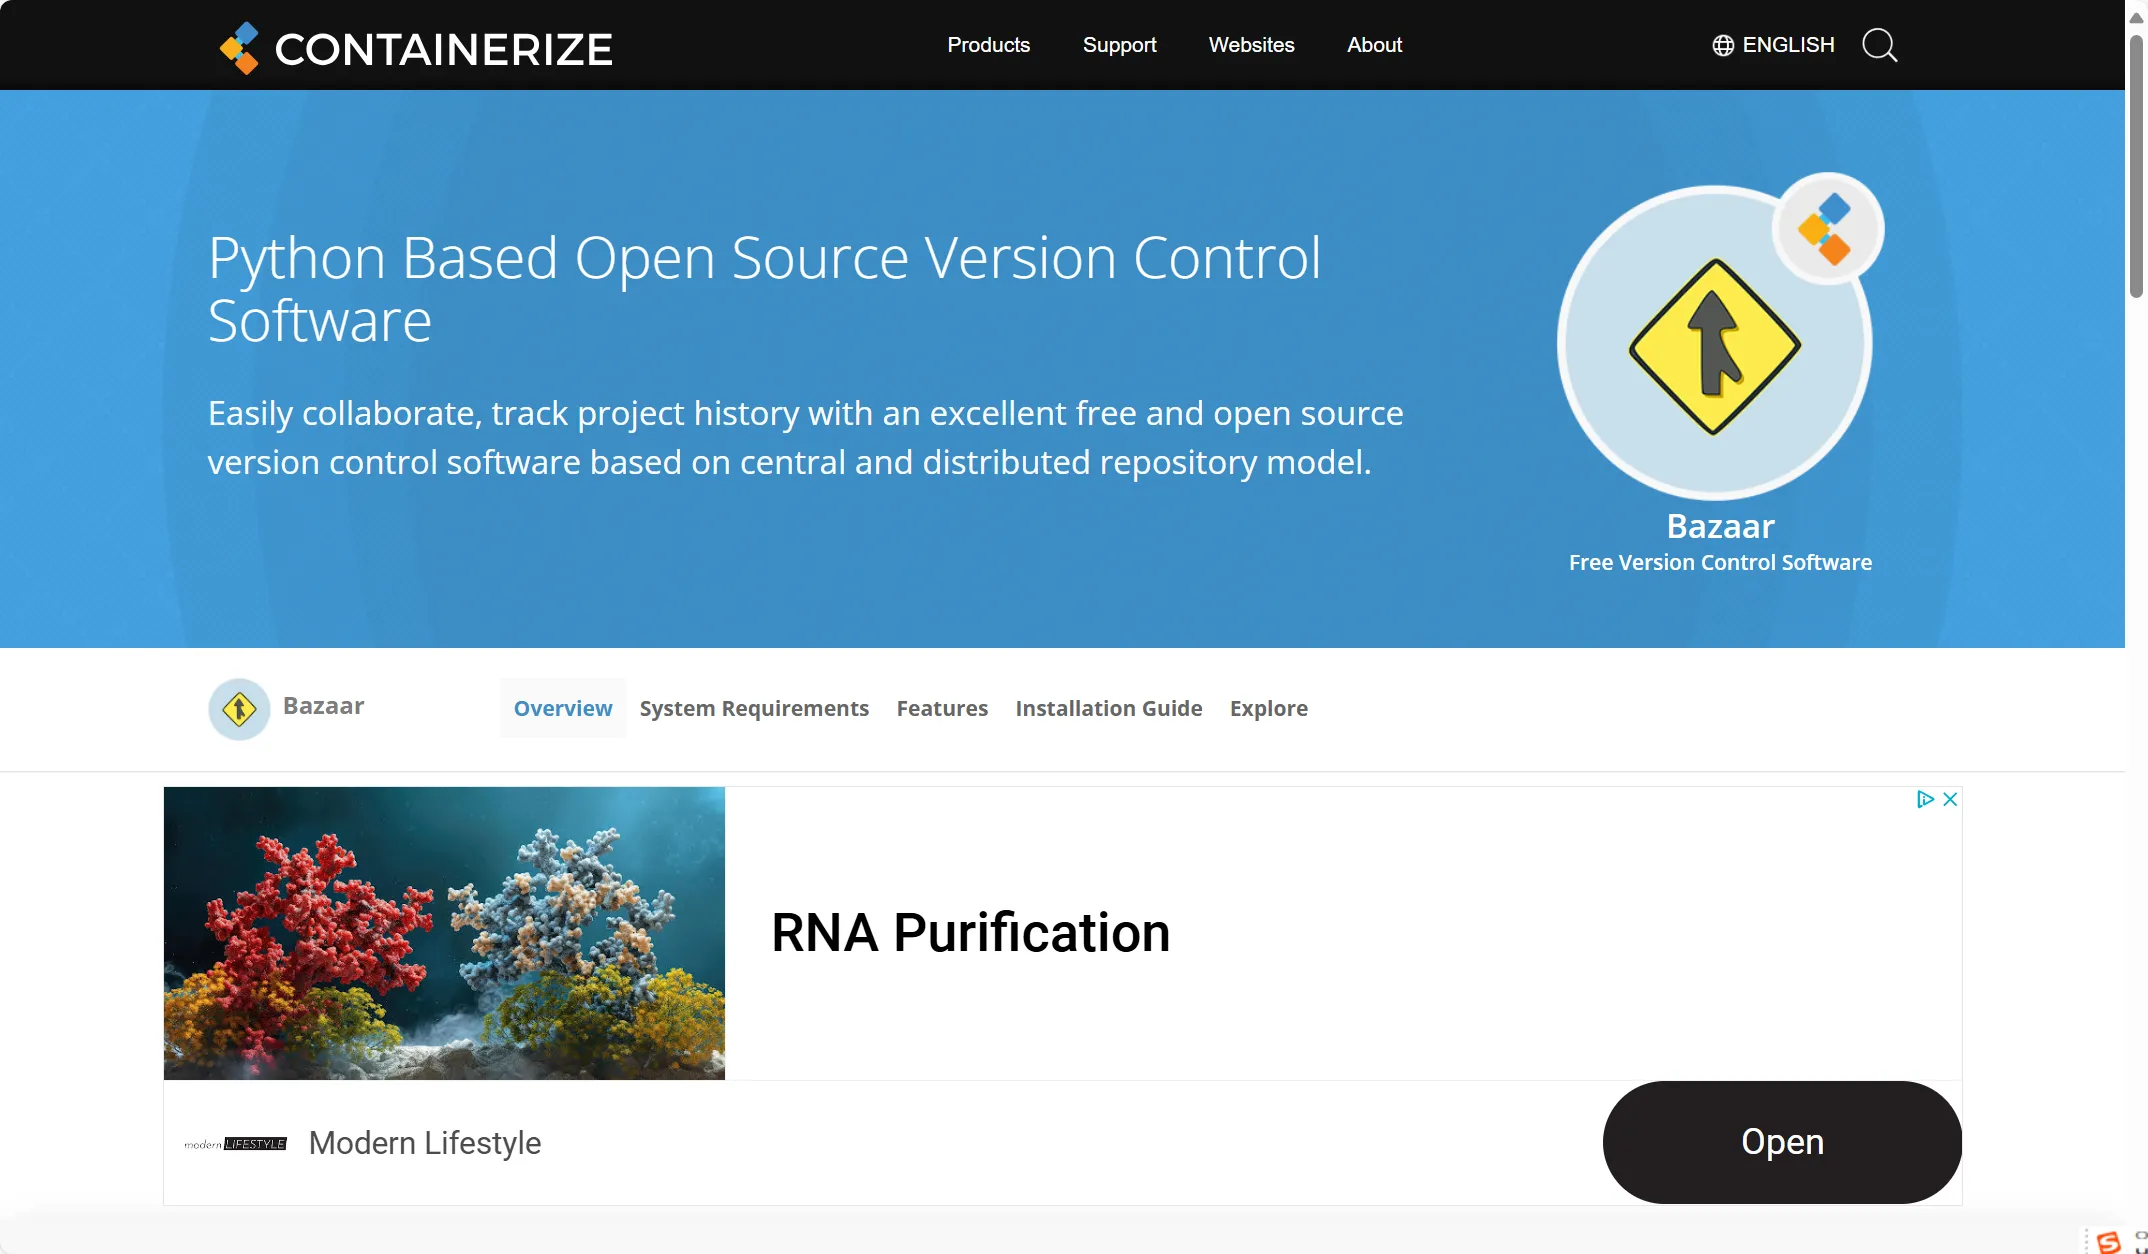The image size is (2148, 1254).
Task: Expand the Explore section
Action: tap(1267, 708)
